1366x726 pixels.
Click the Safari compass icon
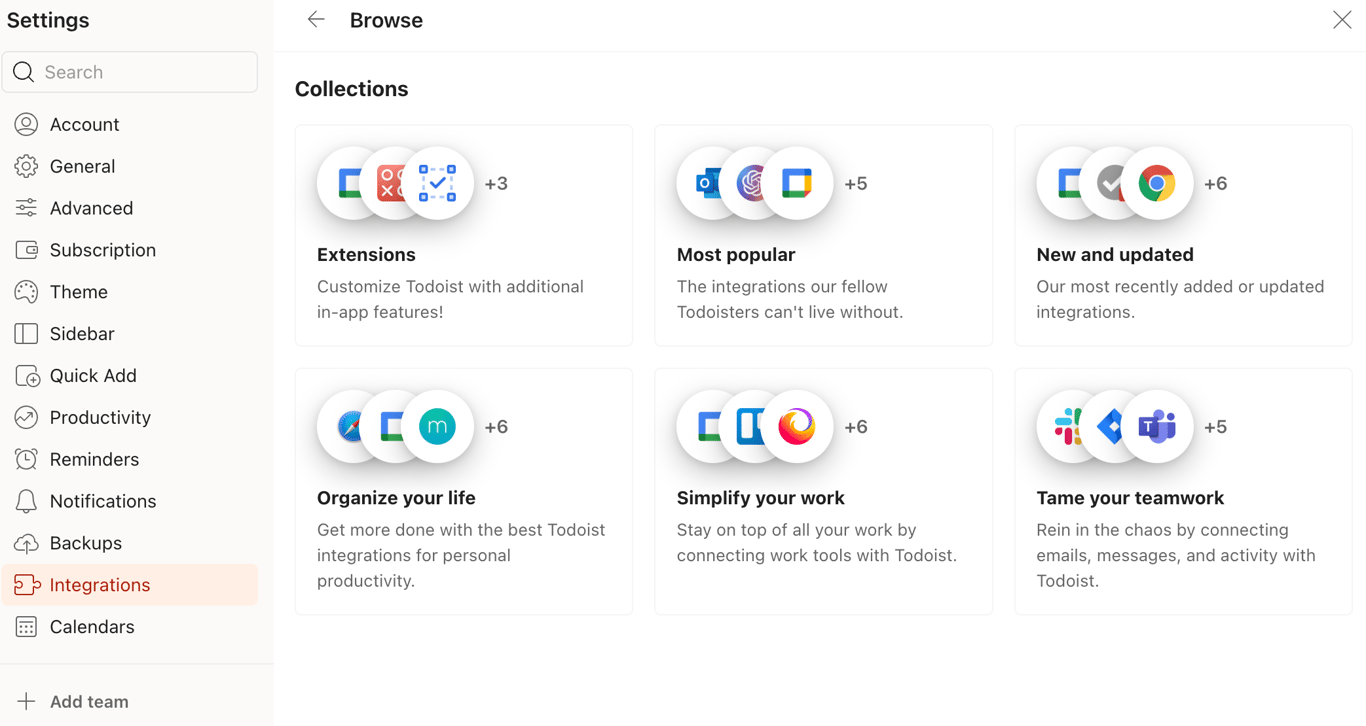[x=346, y=427]
